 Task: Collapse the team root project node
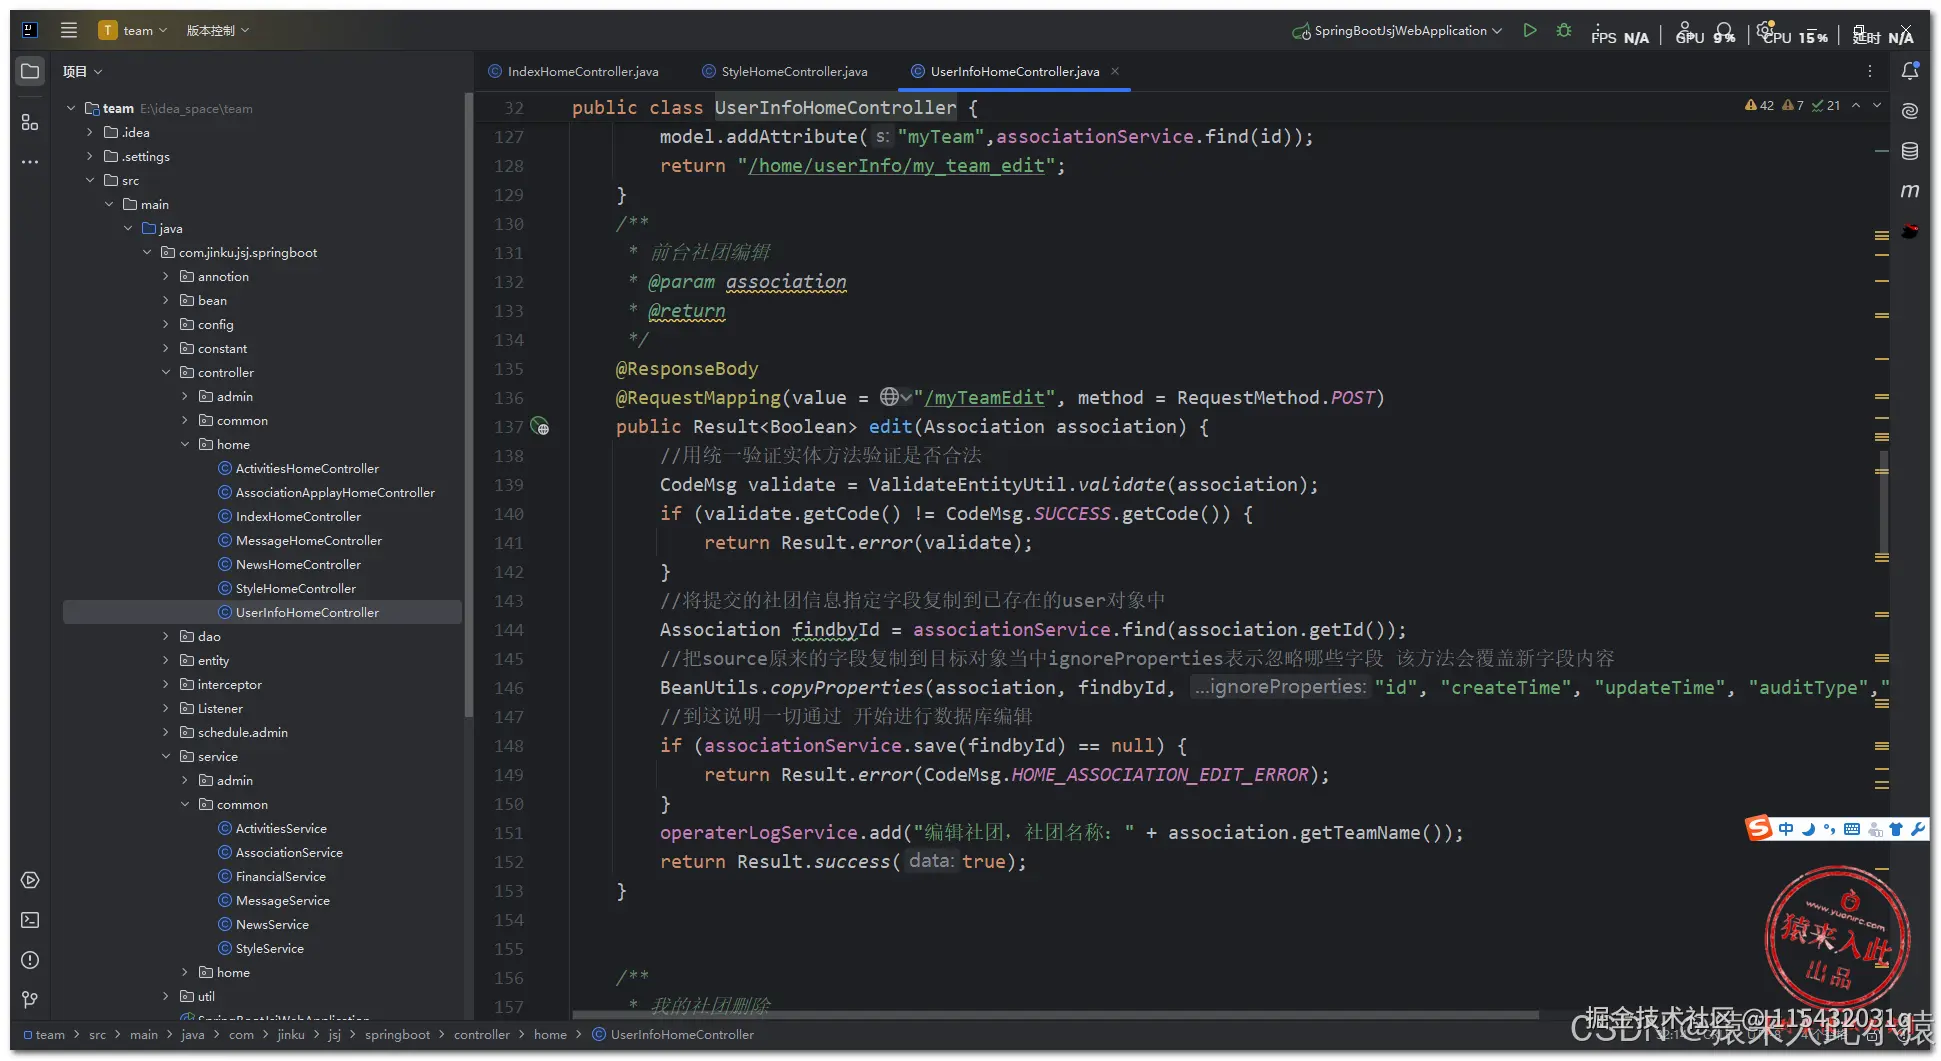(71, 108)
